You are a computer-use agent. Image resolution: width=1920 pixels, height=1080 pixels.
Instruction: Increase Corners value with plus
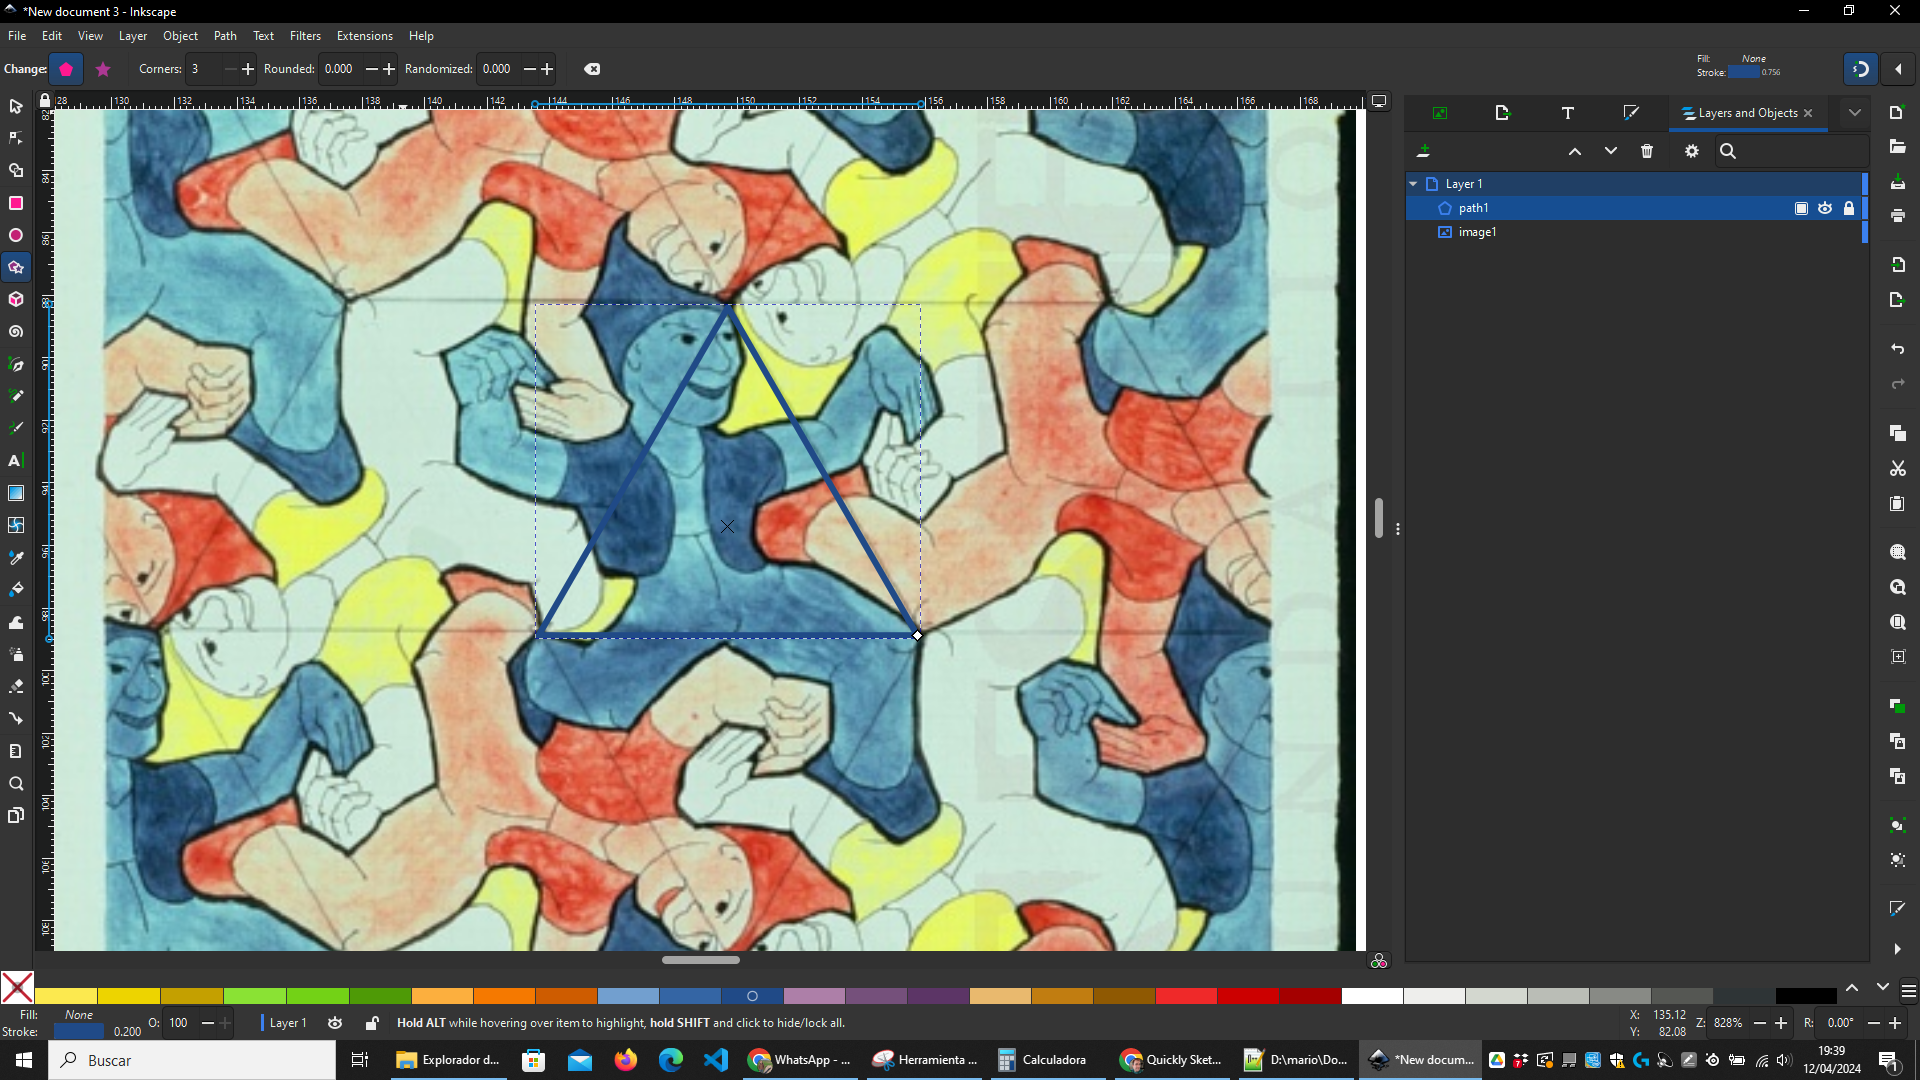[248, 69]
